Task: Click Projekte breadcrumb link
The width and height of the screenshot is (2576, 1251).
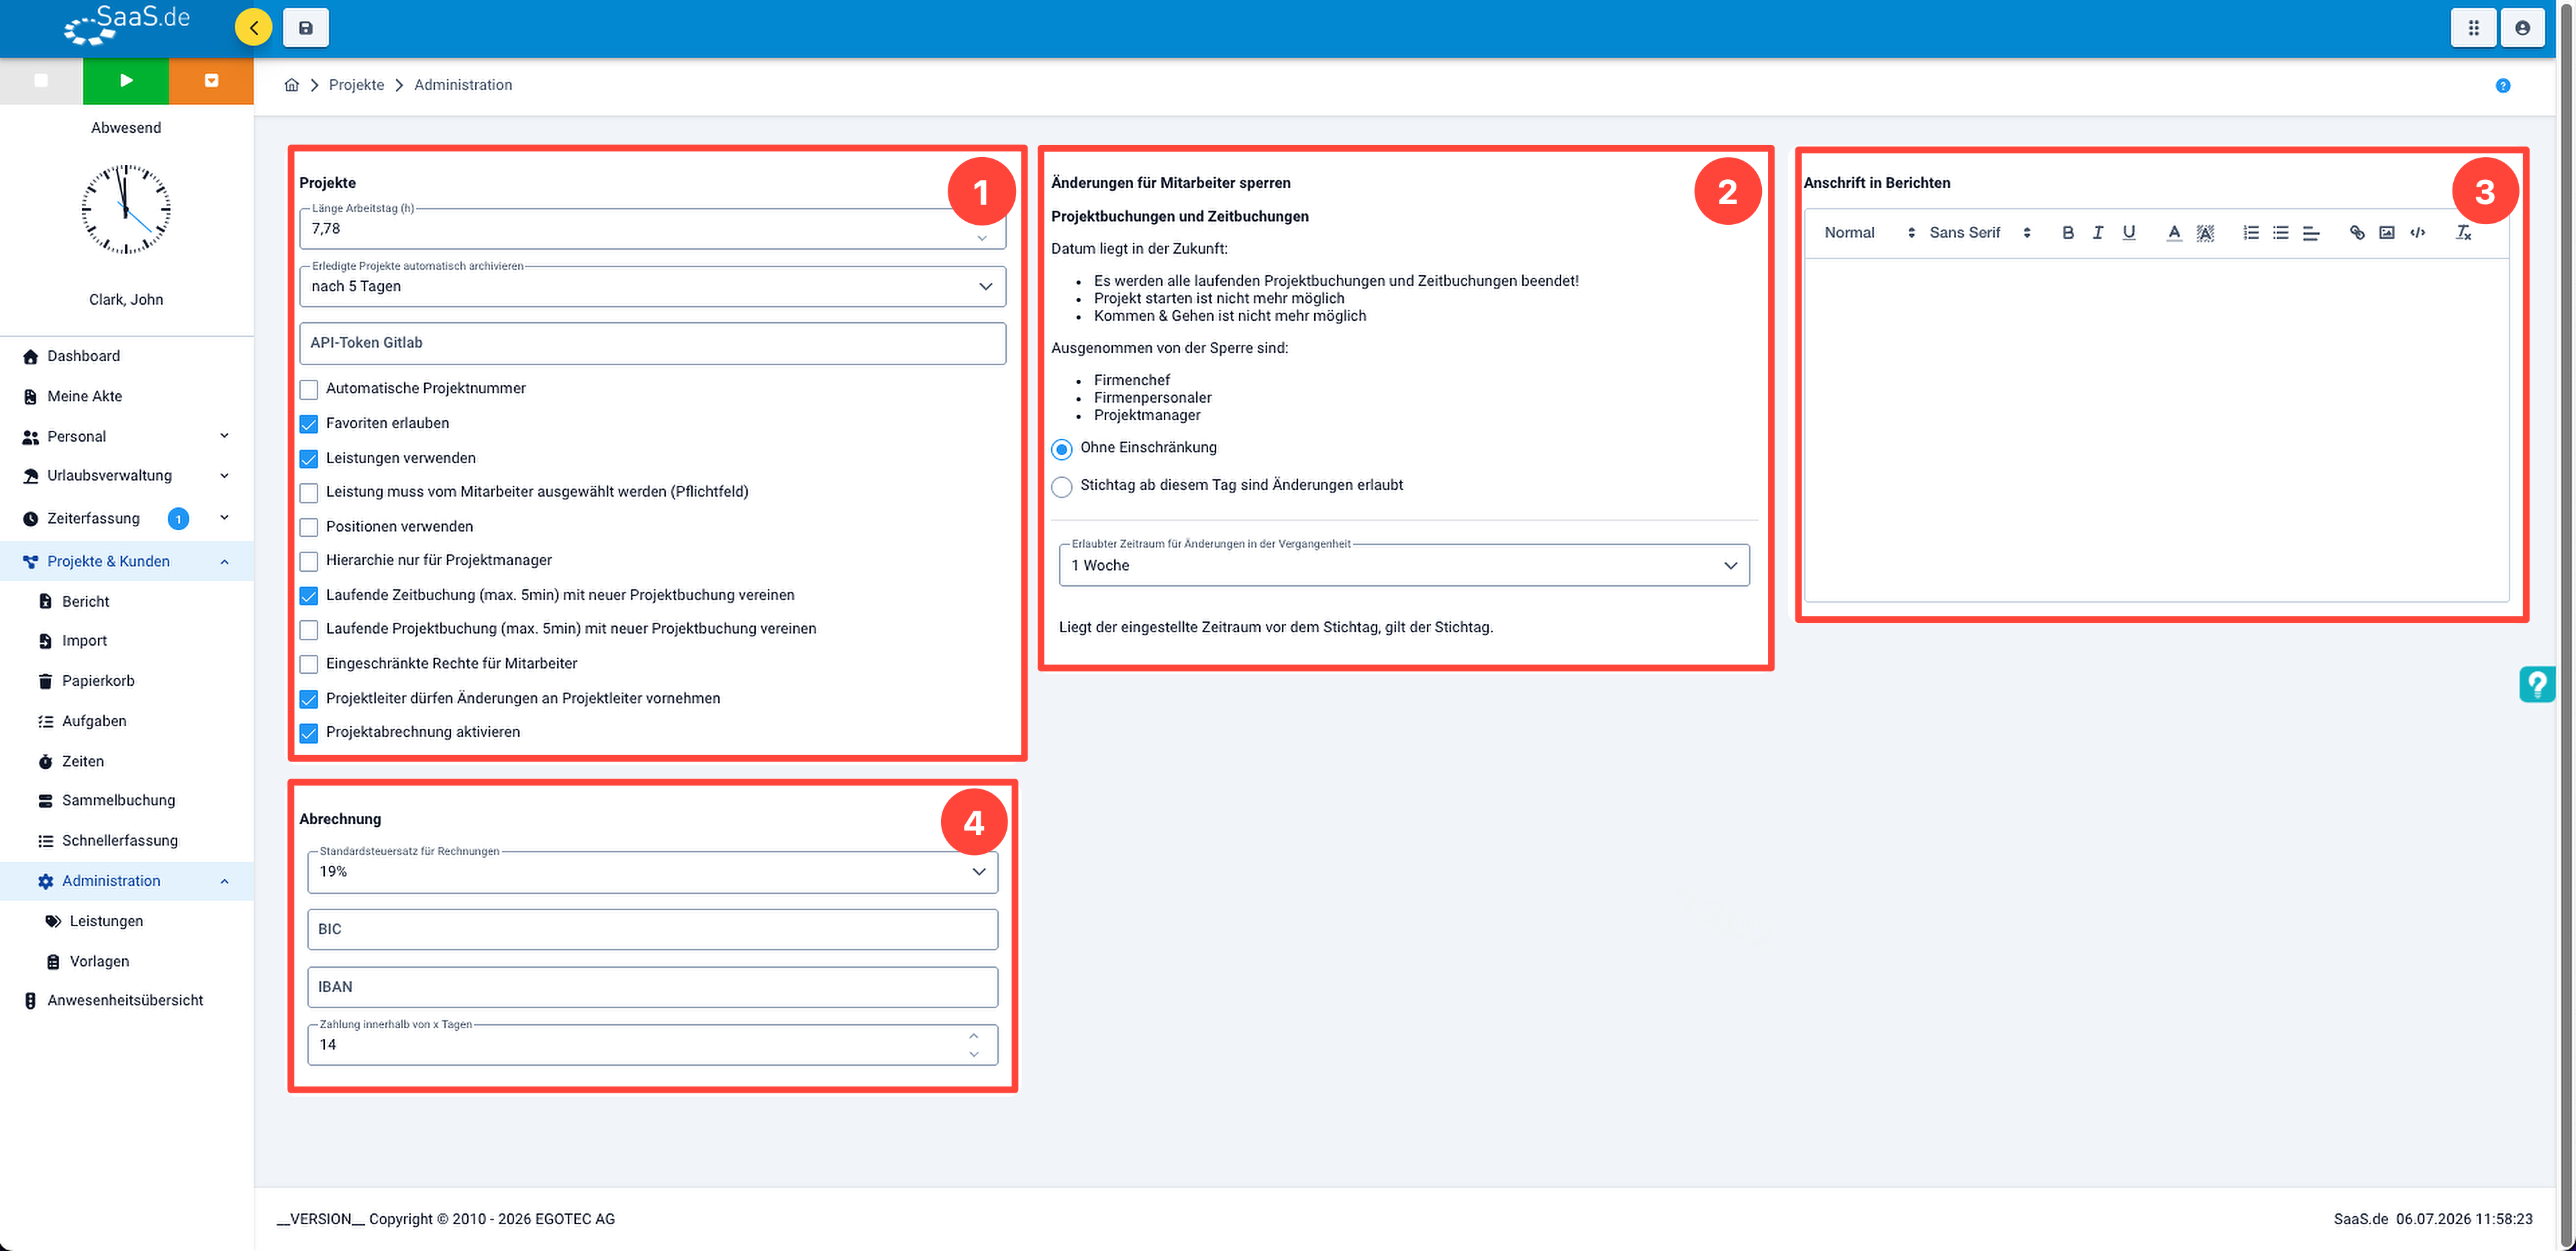Action: tap(356, 85)
